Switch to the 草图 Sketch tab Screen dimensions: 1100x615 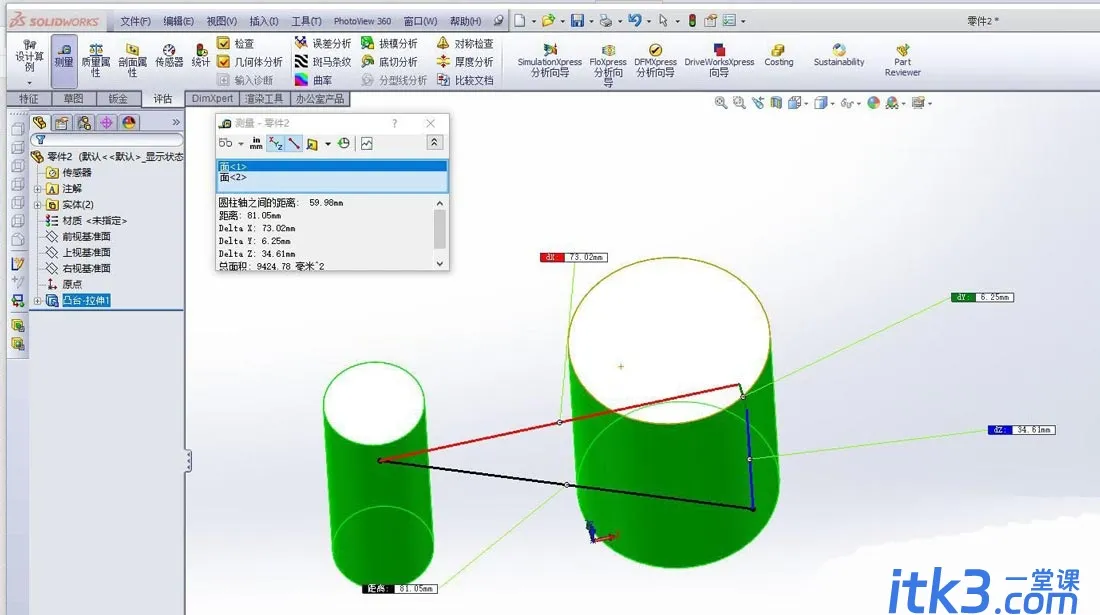(73, 99)
